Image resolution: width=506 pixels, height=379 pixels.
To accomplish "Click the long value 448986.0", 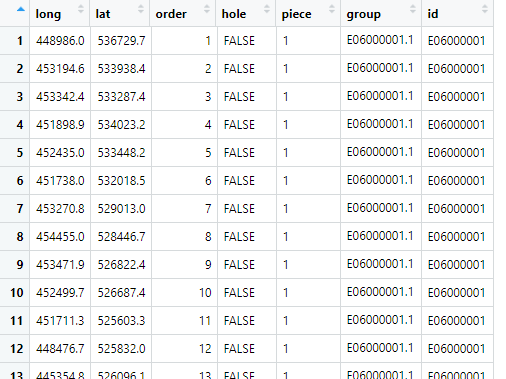I will tap(60, 41).
